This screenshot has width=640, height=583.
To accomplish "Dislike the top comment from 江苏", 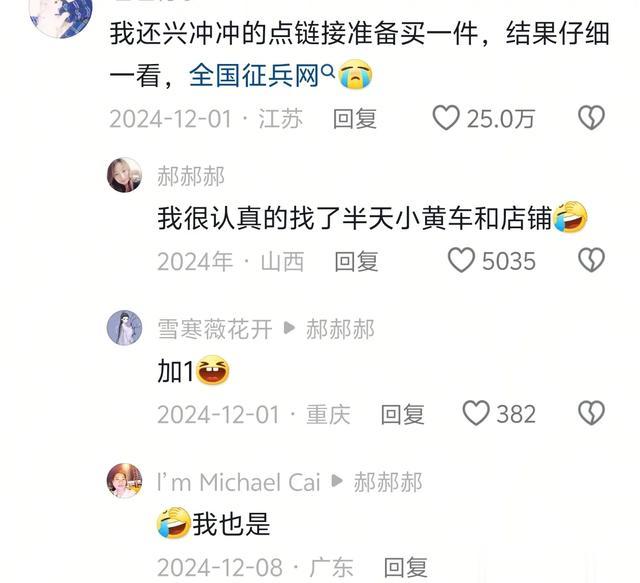I will (x=591, y=118).
